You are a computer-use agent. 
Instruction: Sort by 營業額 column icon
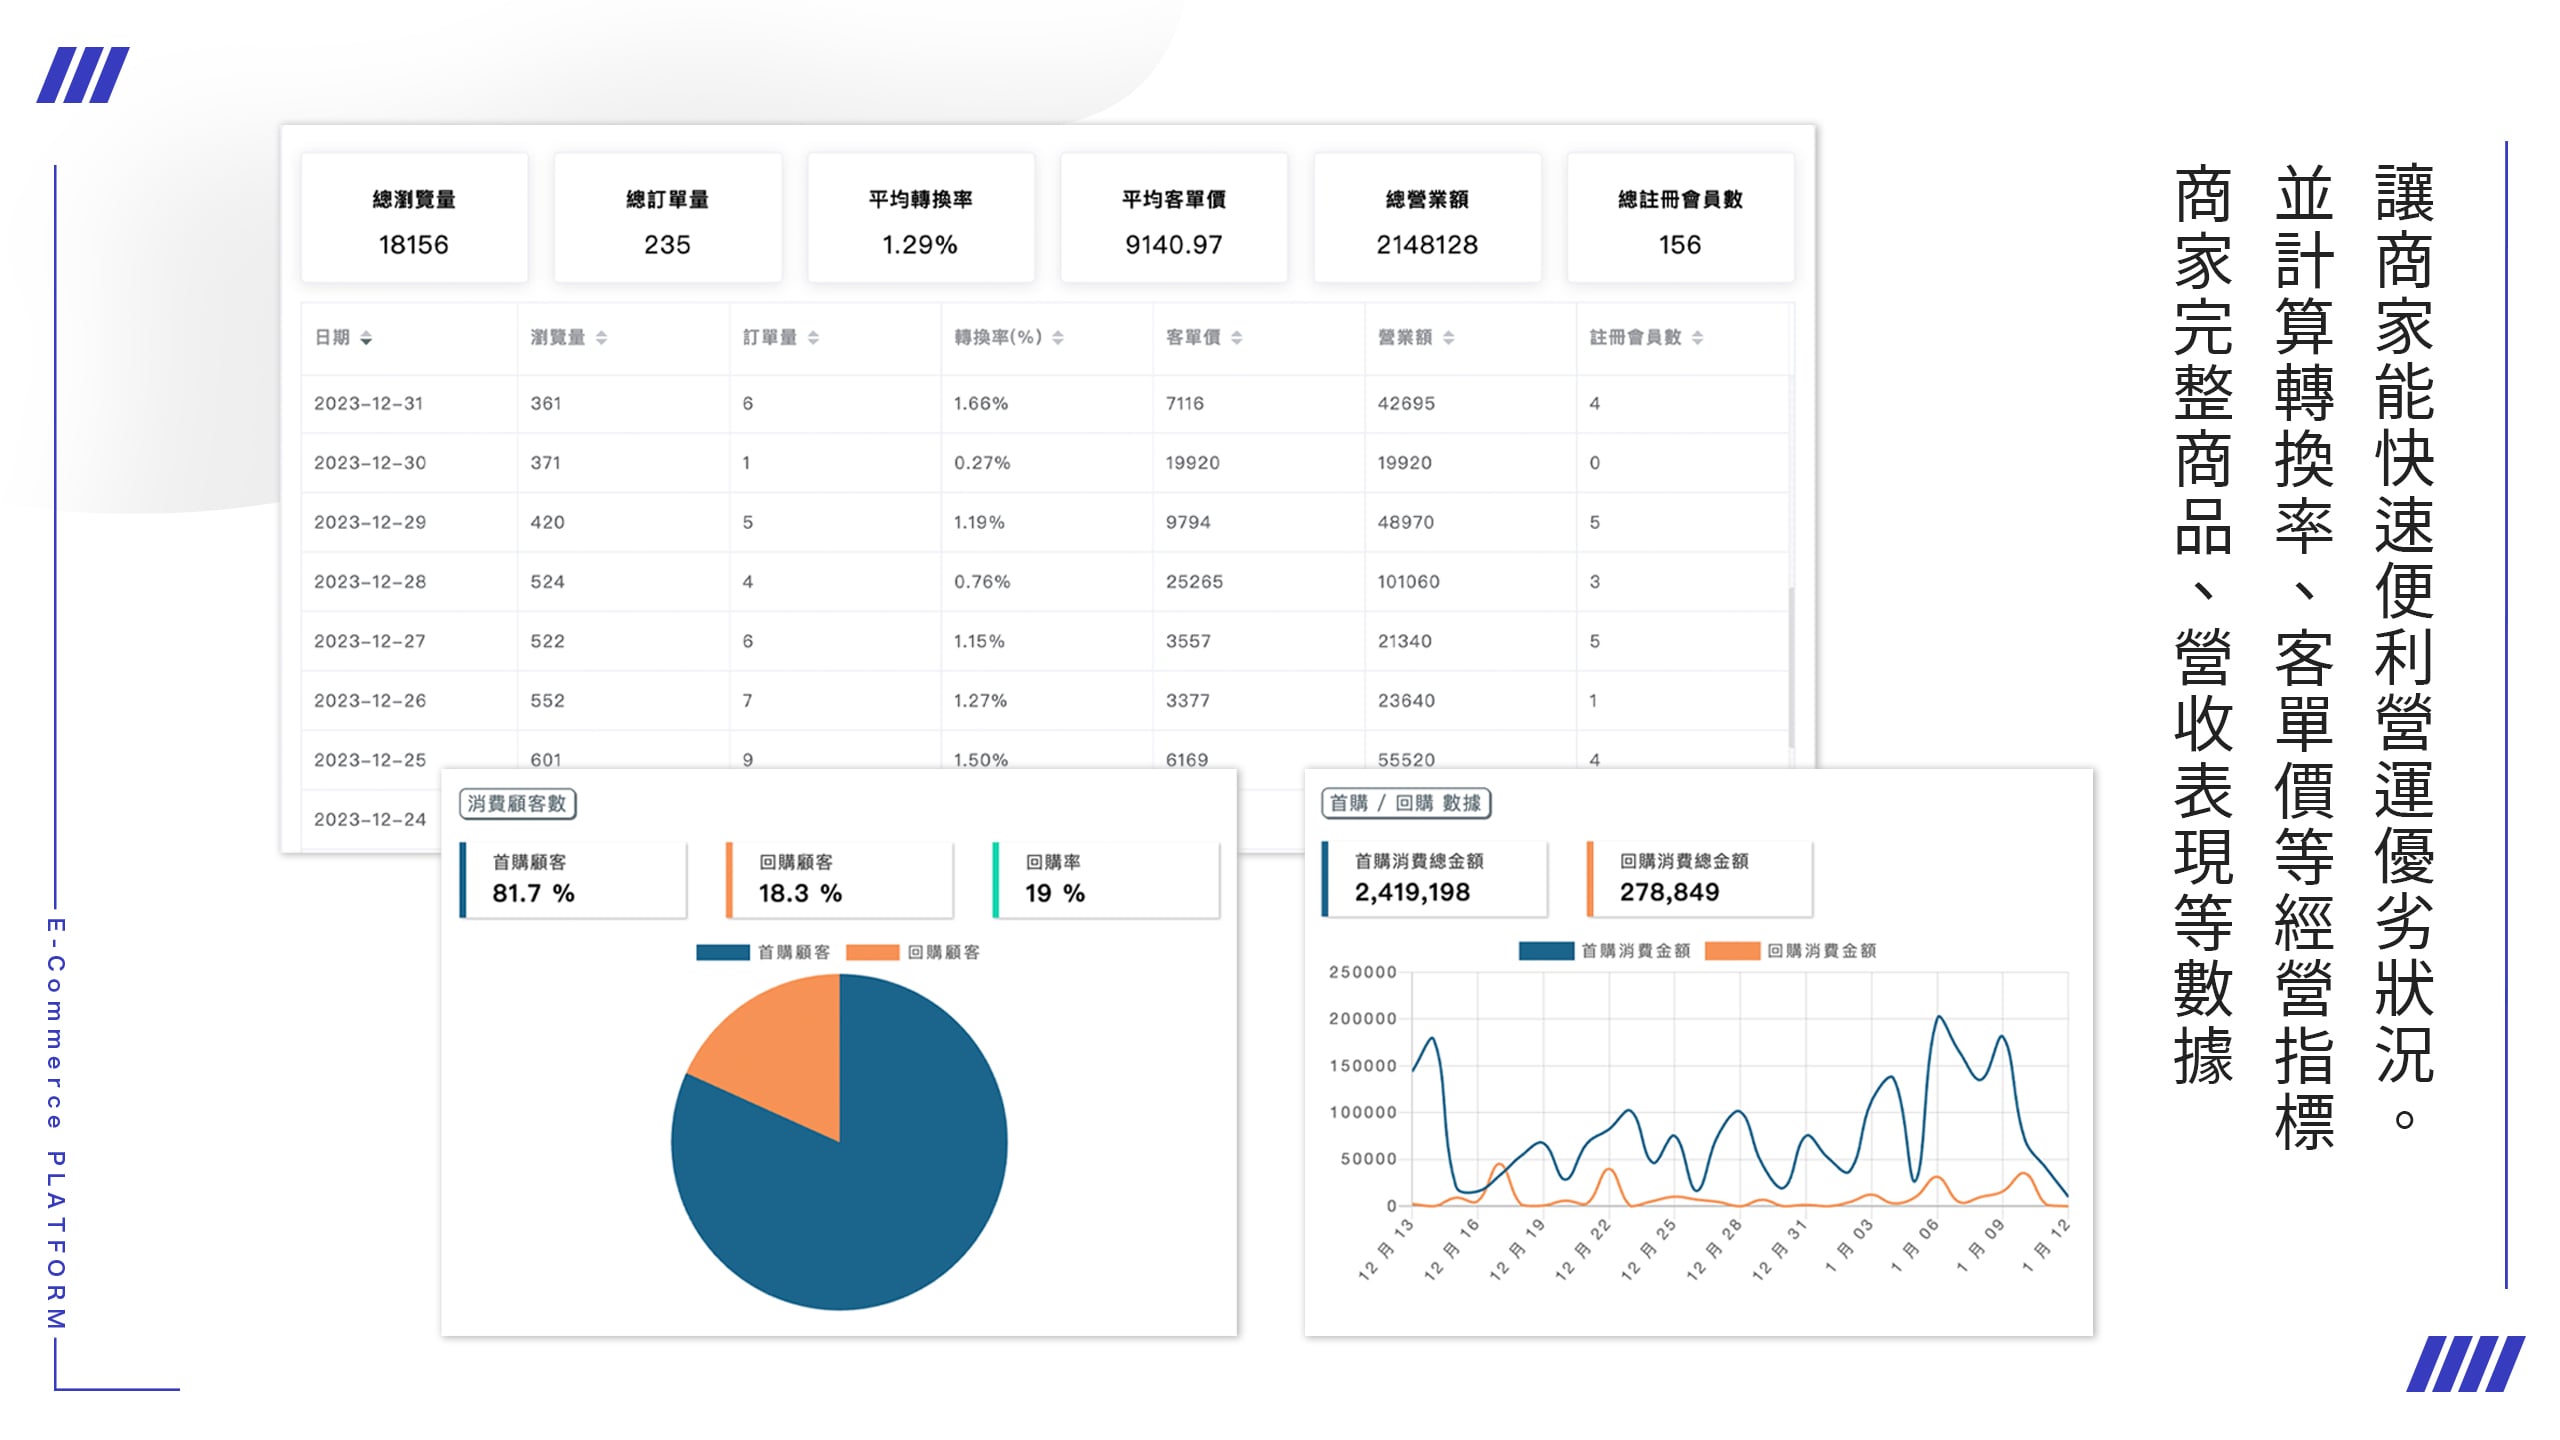[x=1449, y=338]
